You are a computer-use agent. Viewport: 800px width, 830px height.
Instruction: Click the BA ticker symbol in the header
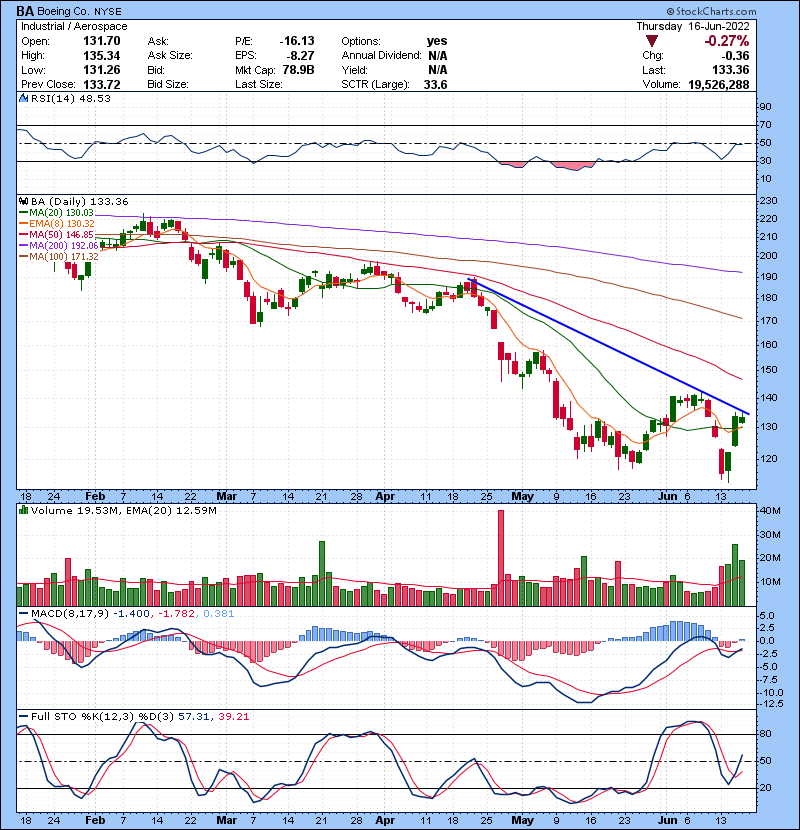pyautogui.click(x=24, y=11)
